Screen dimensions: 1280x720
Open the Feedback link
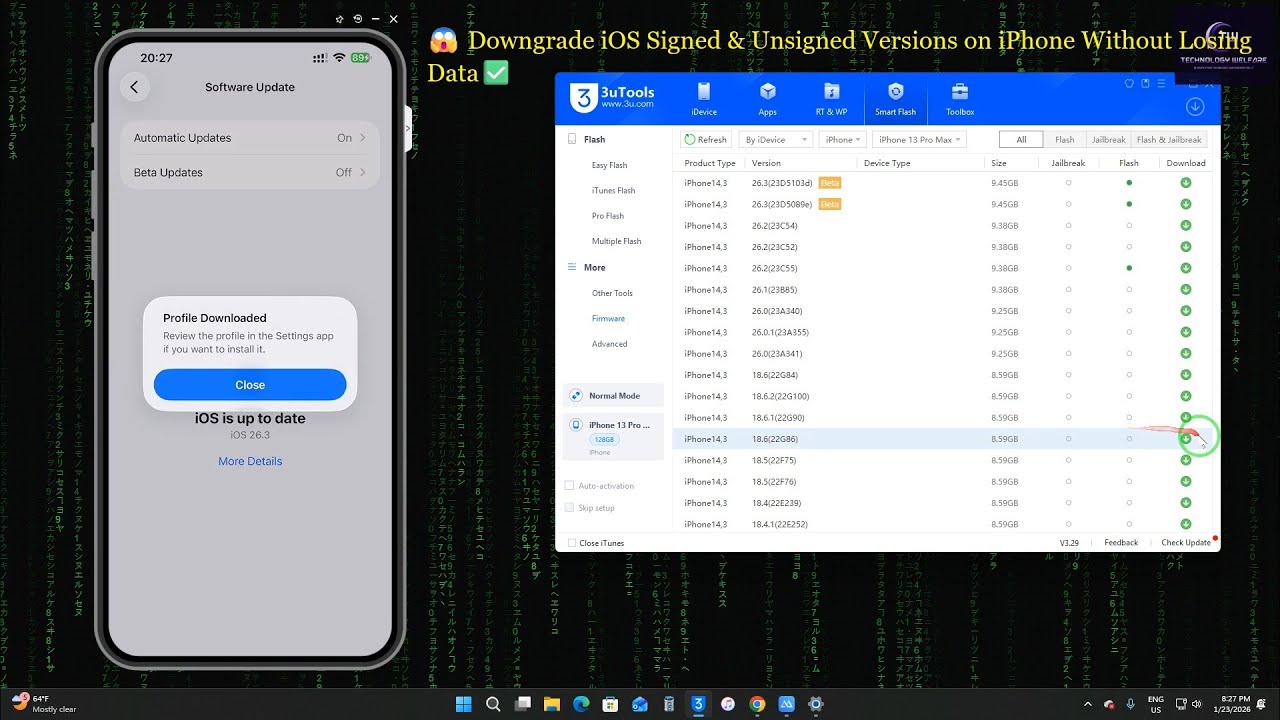click(1121, 543)
